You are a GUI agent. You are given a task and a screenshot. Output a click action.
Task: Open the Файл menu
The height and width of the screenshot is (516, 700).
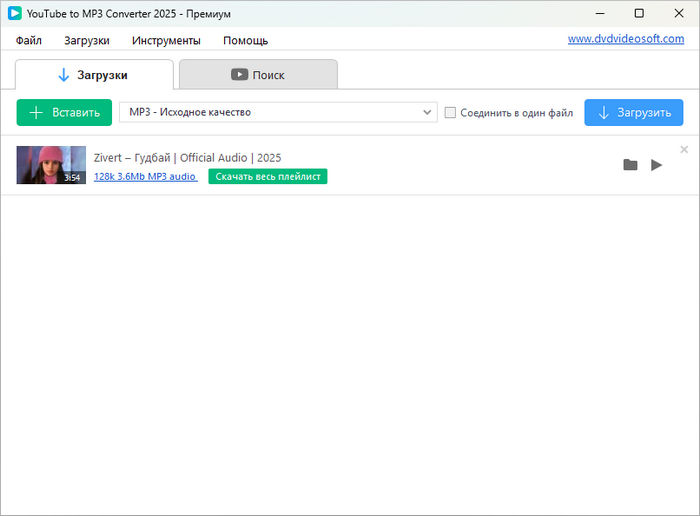pos(29,41)
